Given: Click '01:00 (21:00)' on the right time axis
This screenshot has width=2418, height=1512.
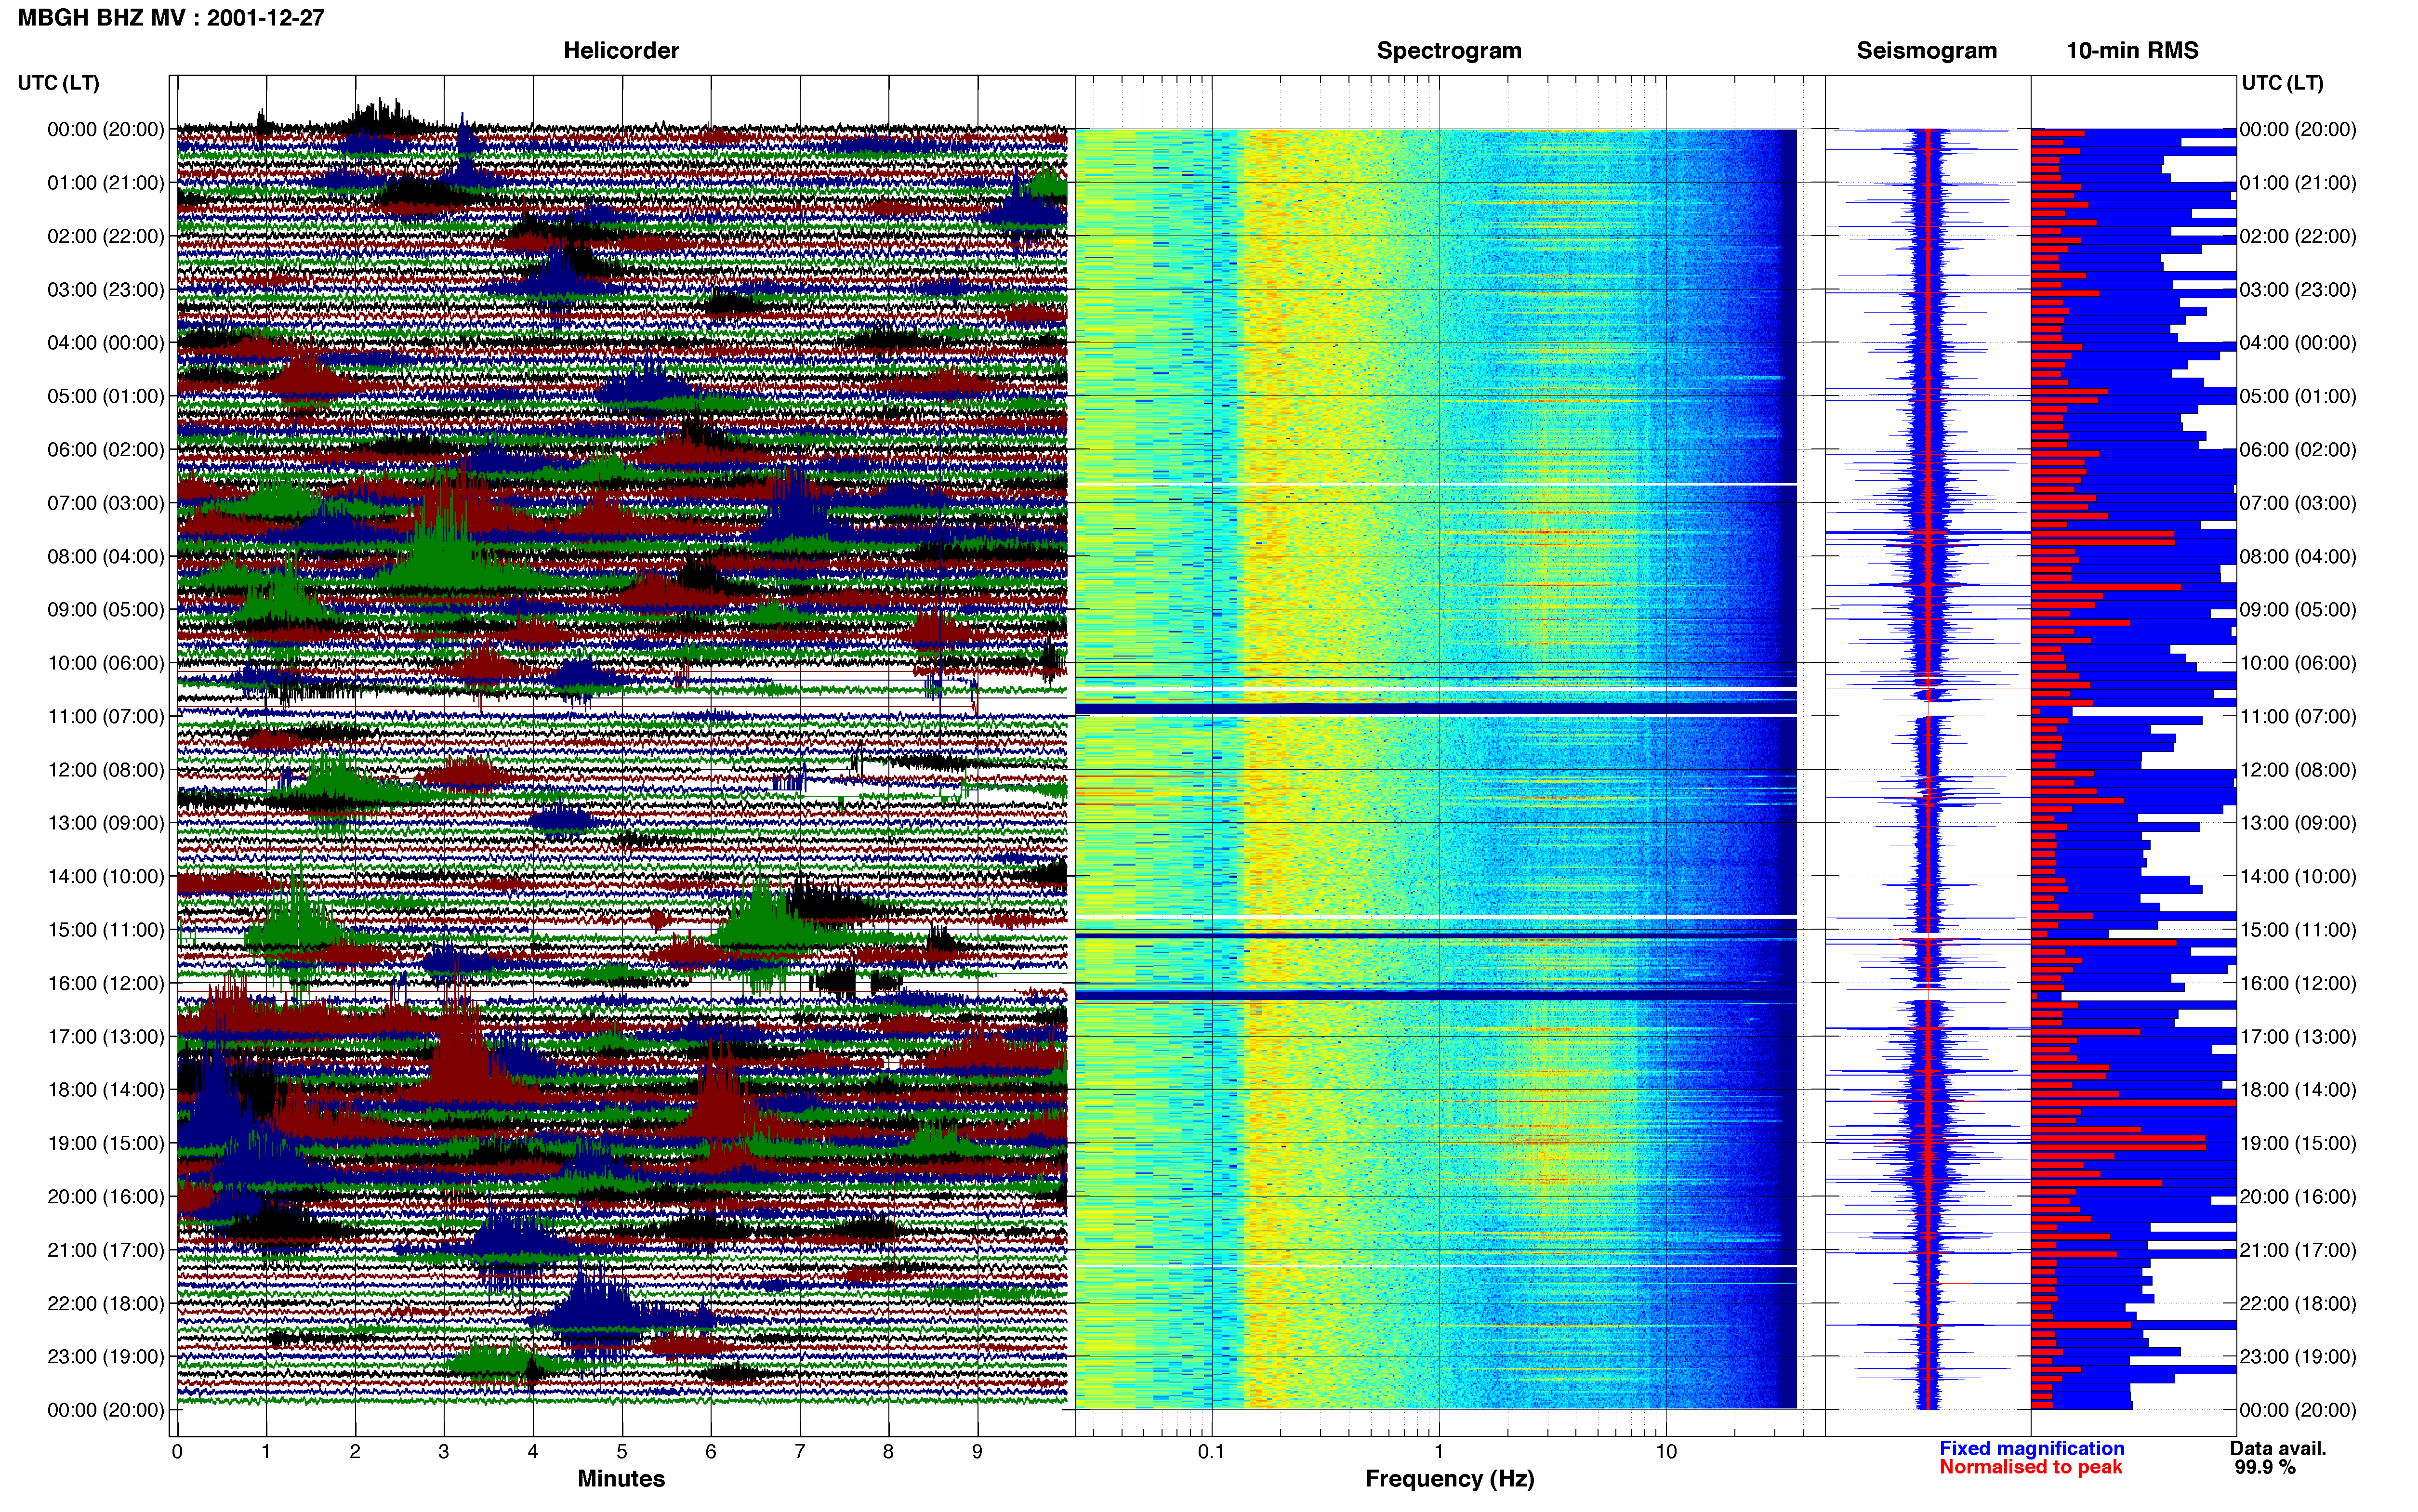Looking at the screenshot, I should 2298,183.
